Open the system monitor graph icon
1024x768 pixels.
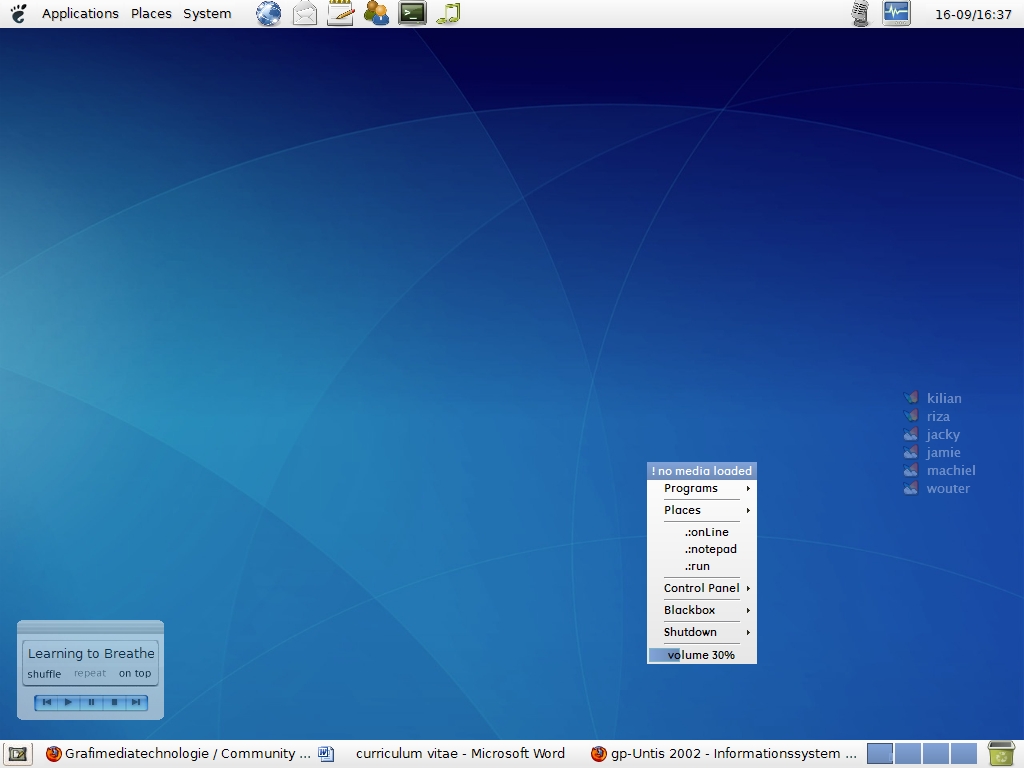[896, 13]
